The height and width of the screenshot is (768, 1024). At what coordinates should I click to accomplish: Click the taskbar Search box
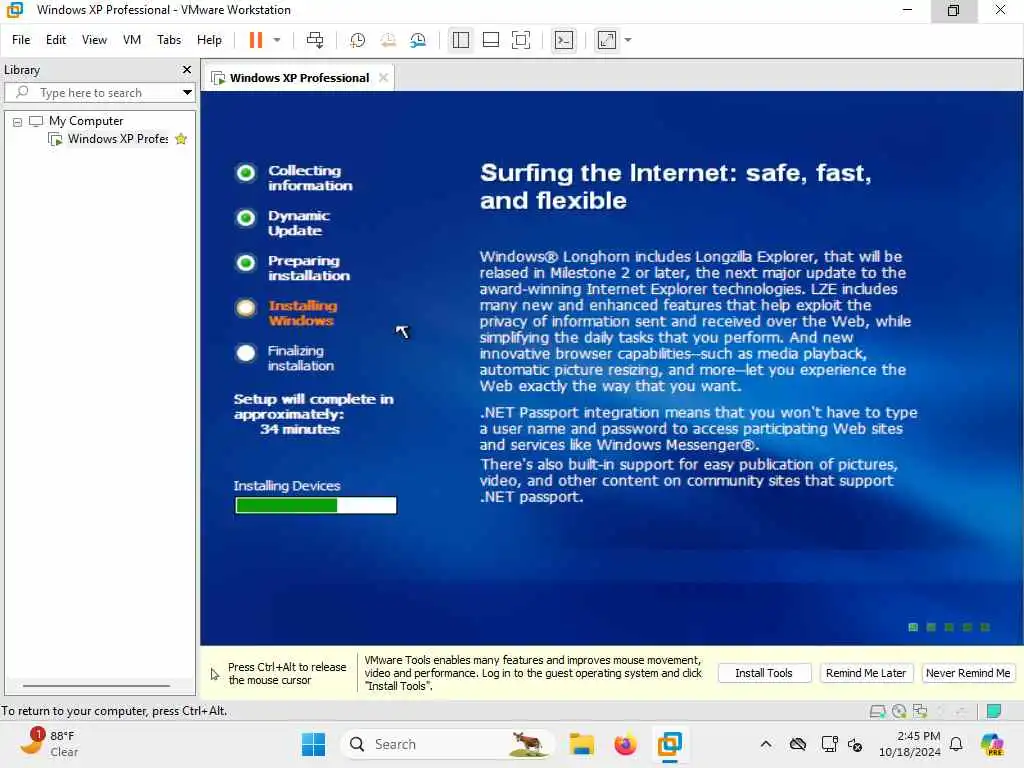point(448,744)
